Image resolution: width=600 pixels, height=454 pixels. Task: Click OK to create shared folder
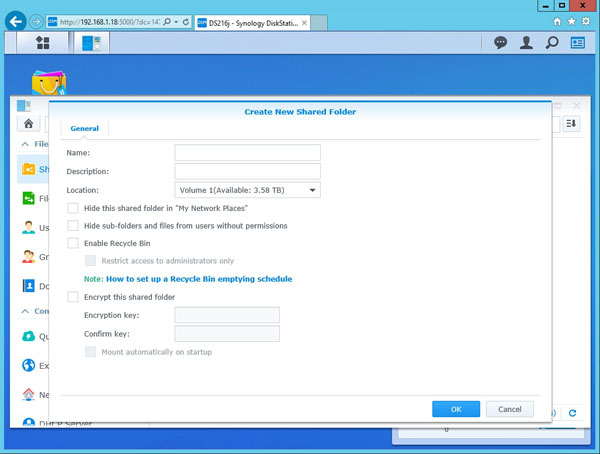coord(456,409)
